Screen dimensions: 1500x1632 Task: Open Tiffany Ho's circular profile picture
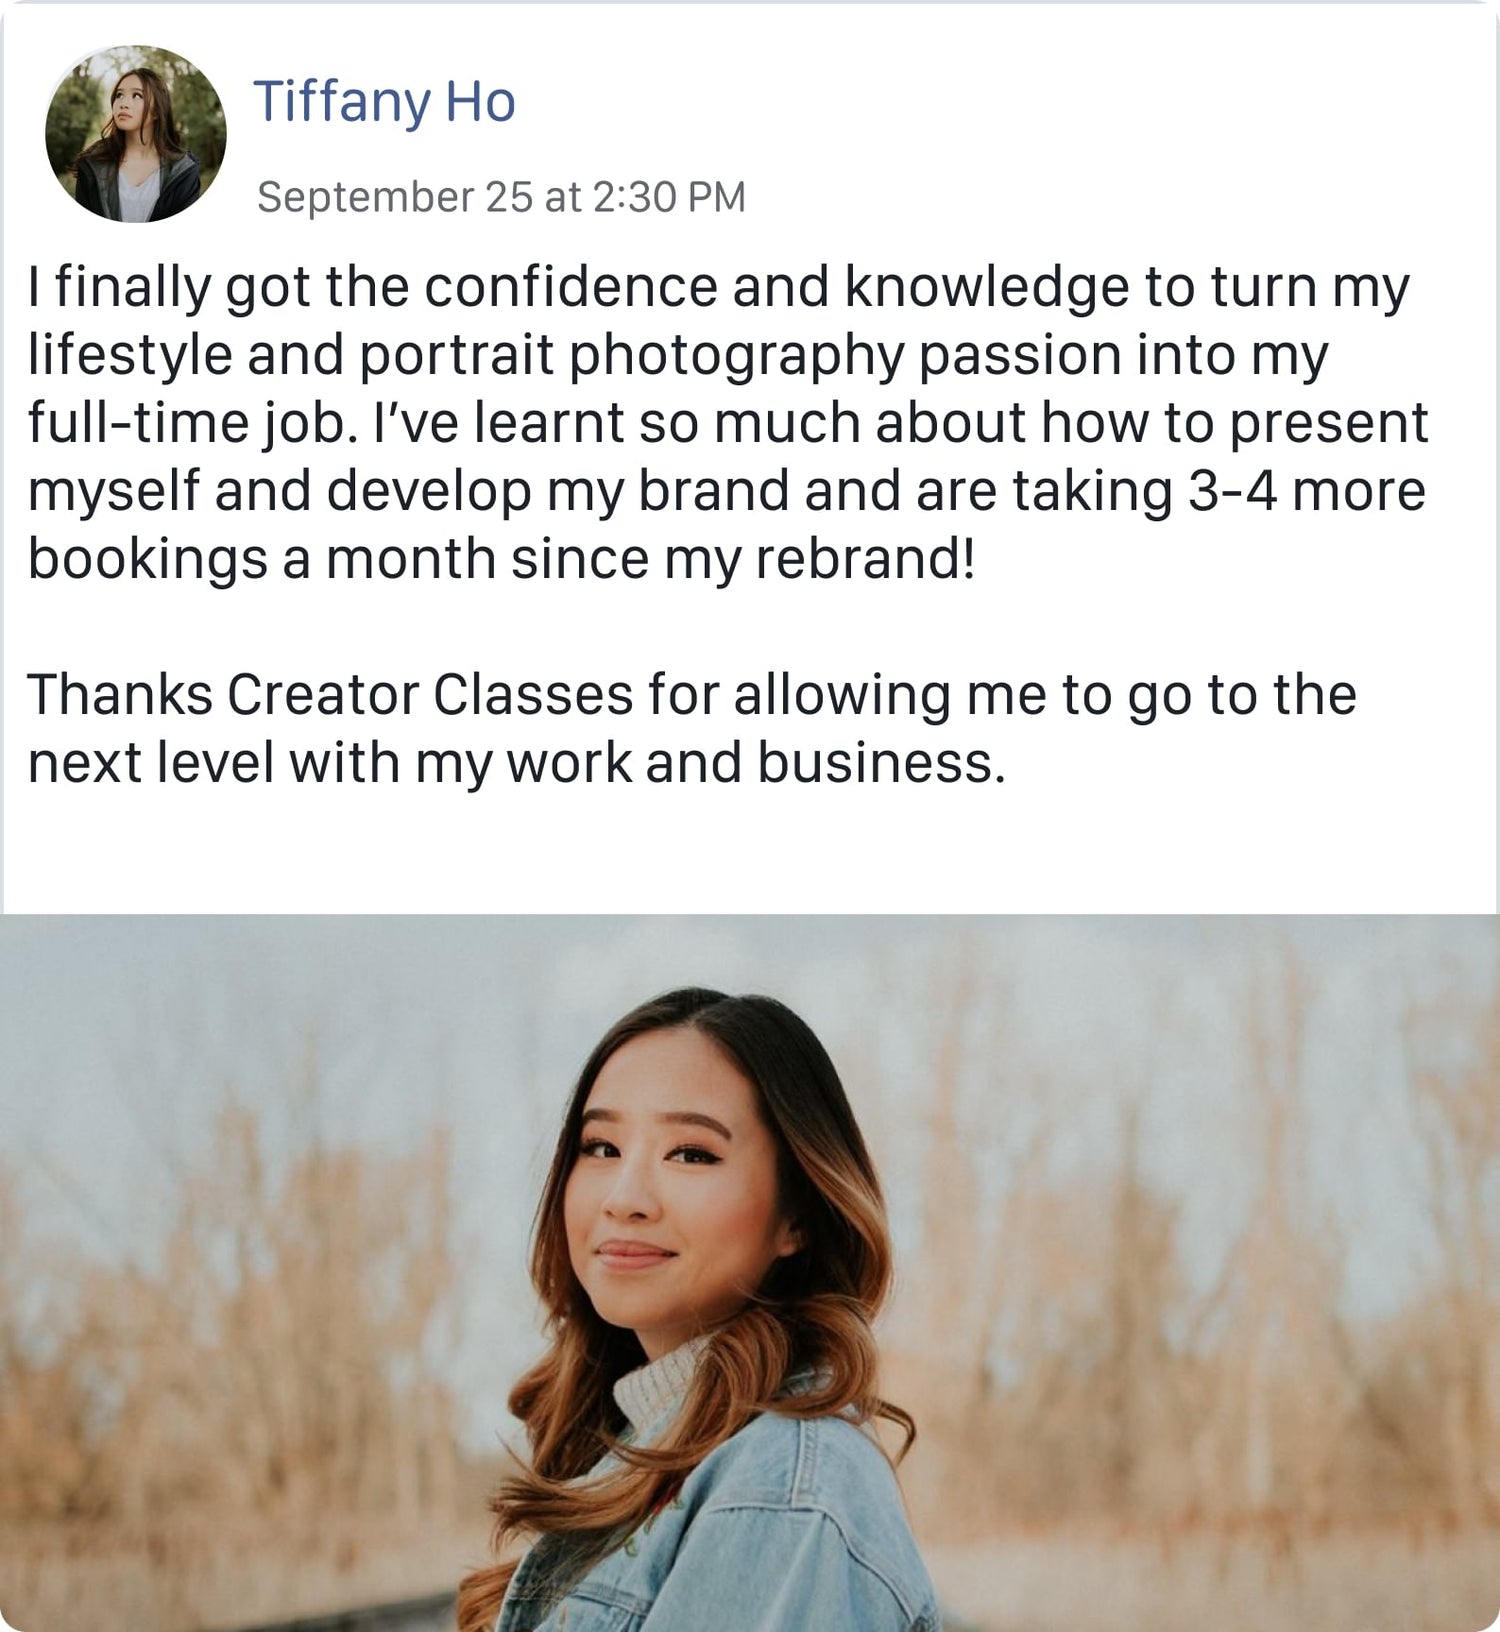pyautogui.click(x=136, y=134)
